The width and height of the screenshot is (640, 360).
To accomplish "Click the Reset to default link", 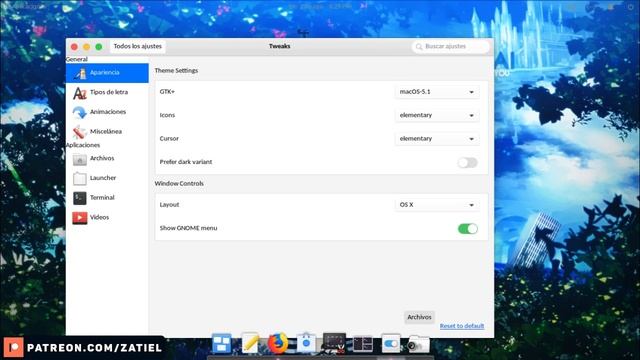I will [x=462, y=326].
